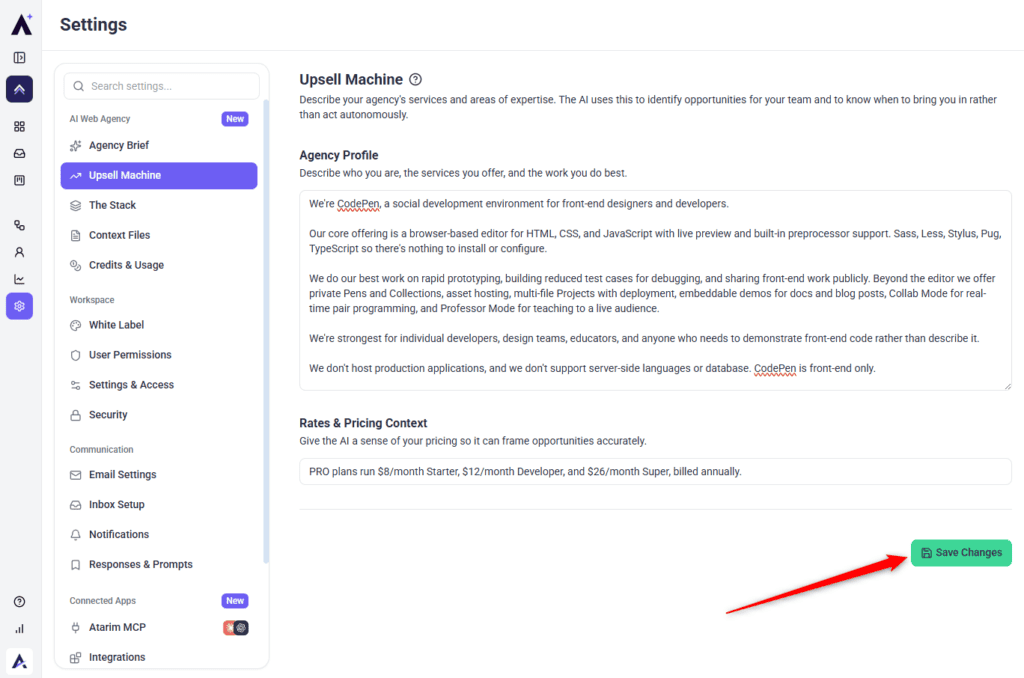Click the Atarim account logo at rail bottom
Viewport: 1024px width, 678px height.
(20, 662)
